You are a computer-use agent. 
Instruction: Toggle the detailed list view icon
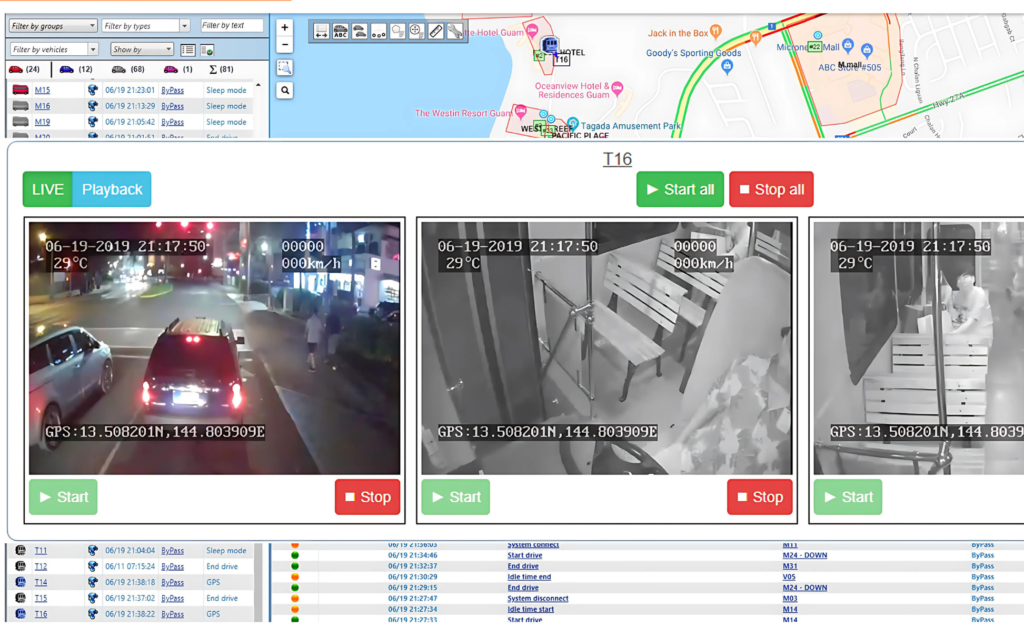[x=187, y=49]
